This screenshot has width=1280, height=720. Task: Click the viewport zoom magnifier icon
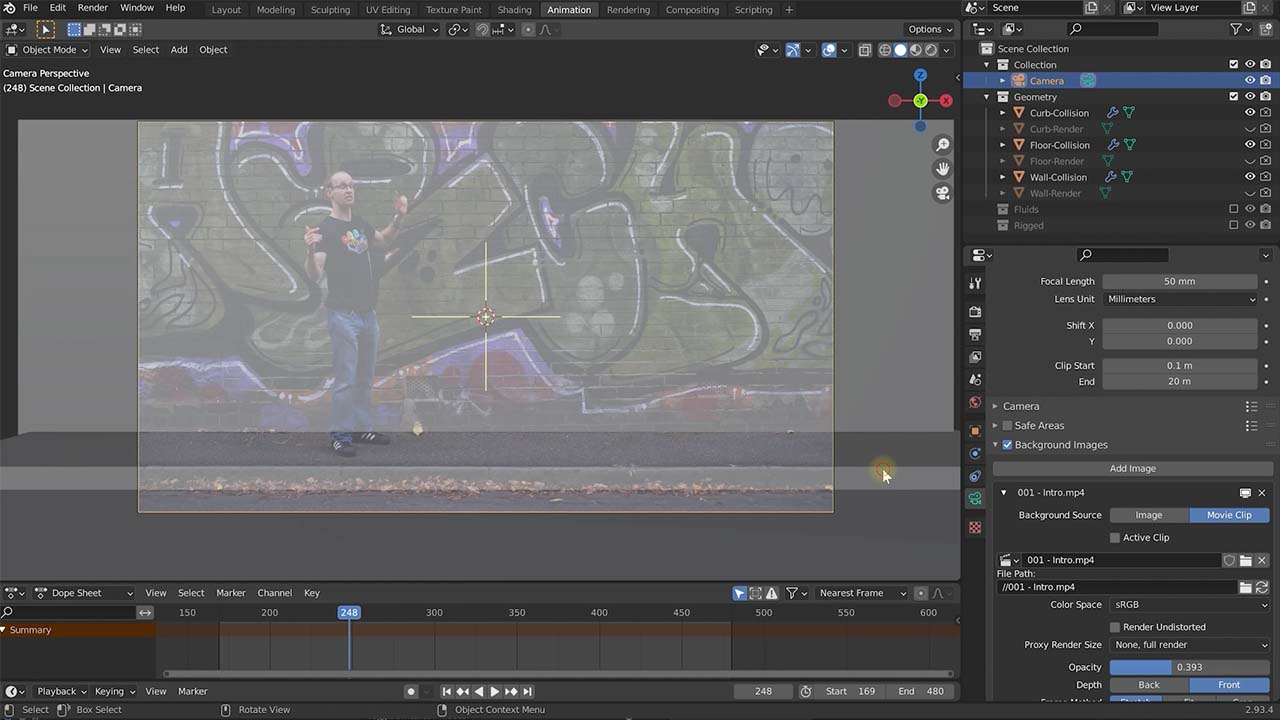(x=942, y=144)
